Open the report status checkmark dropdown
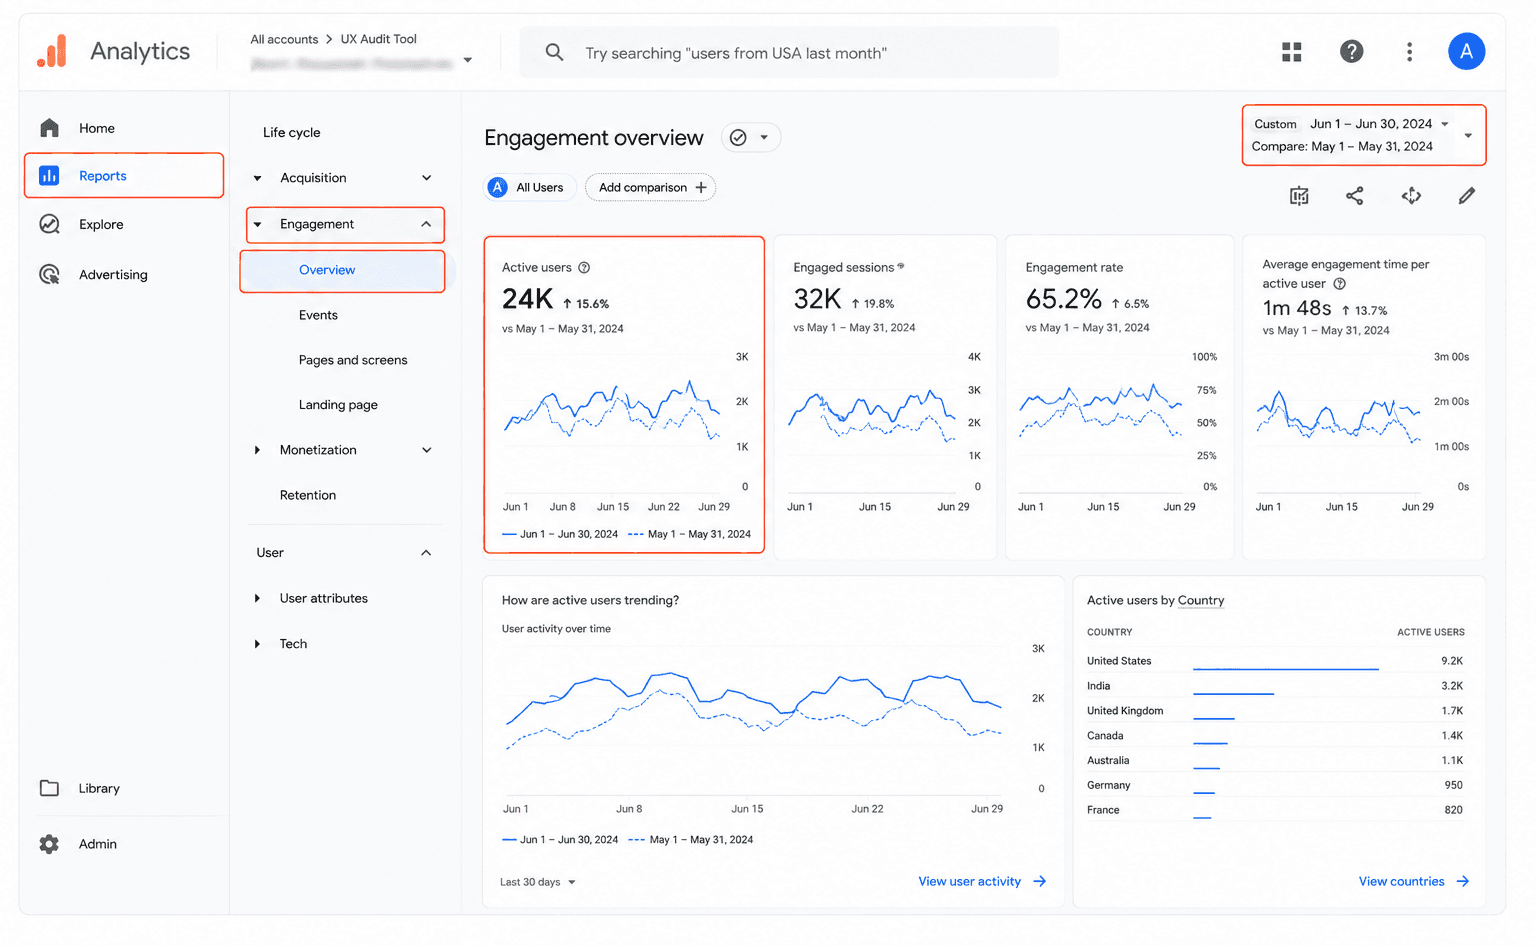The height and width of the screenshot is (946, 1536). [x=751, y=137]
